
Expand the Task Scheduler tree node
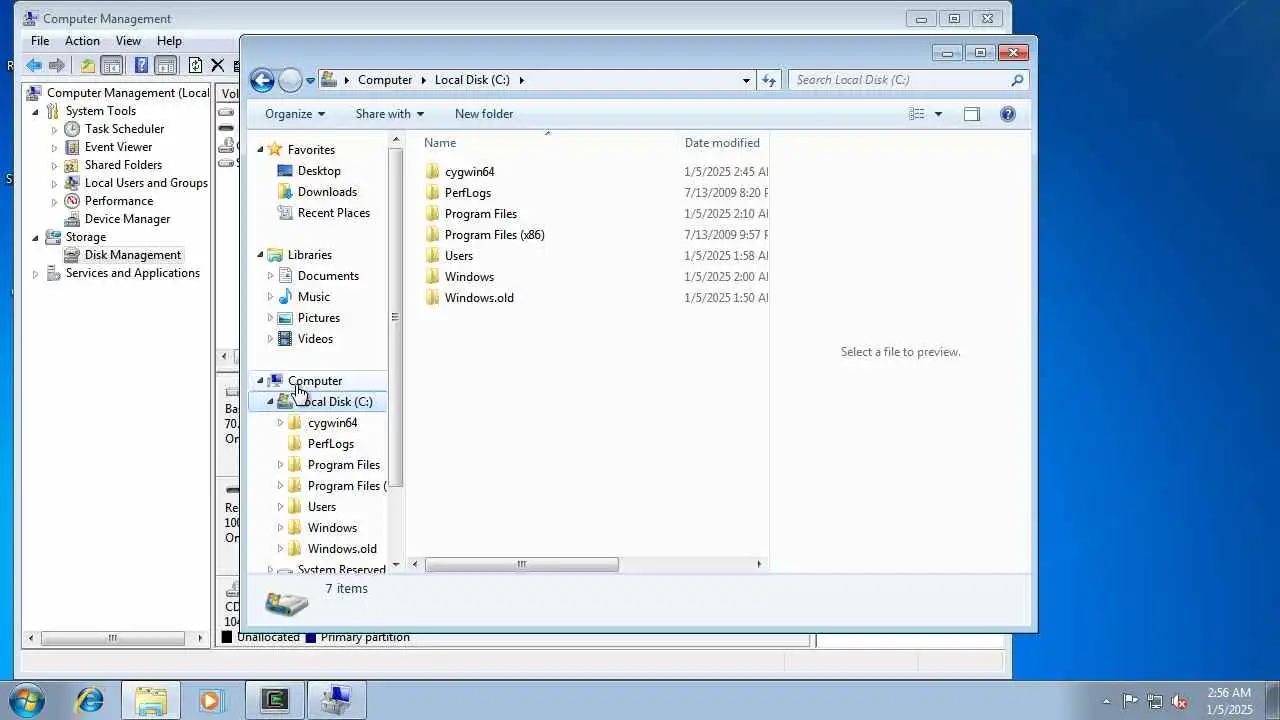(55, 129)
